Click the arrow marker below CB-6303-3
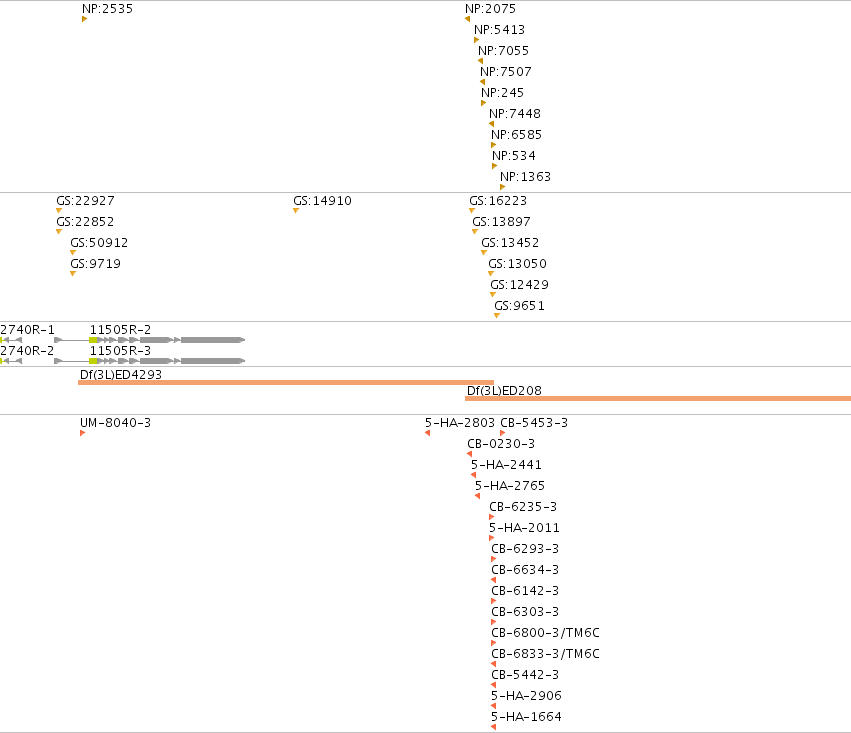Image resolution: width=851 pixels, height=733 pixels. (x=493, y=622)
